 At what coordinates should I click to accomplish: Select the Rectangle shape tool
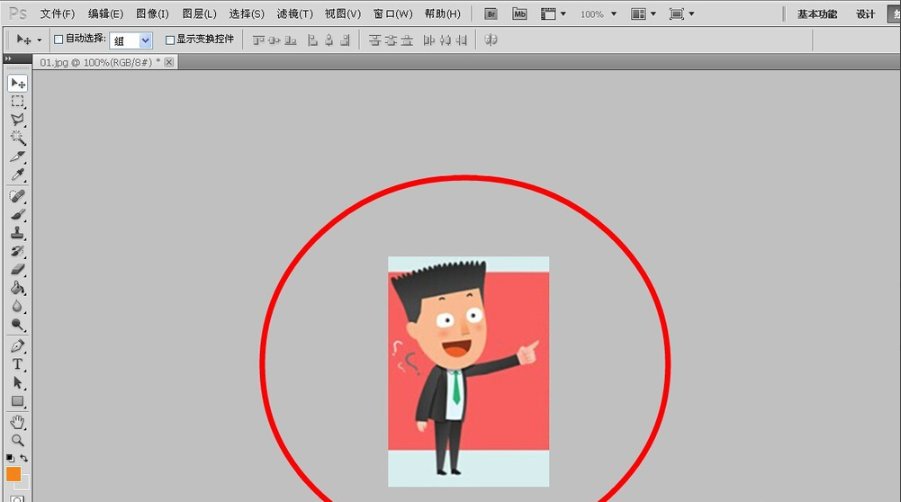pyautogui.click(x=17, y=401)
